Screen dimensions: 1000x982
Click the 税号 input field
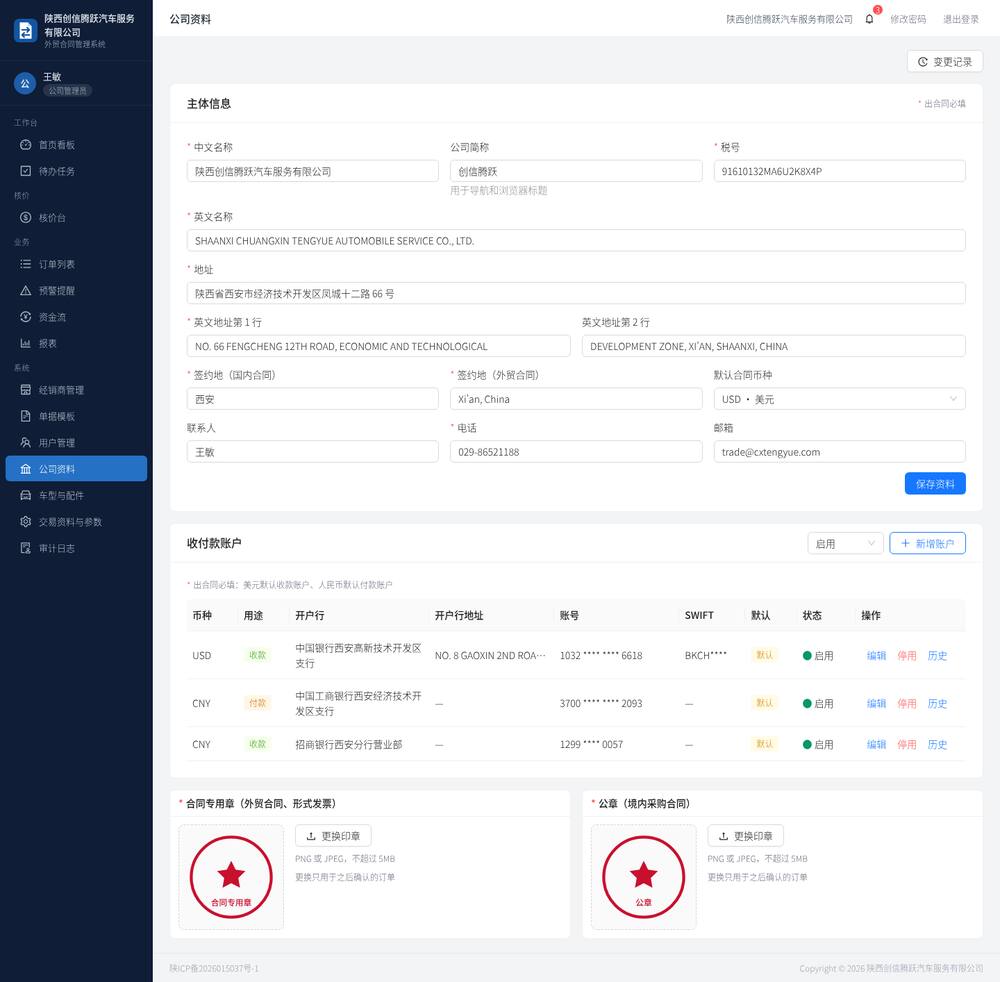[839, 171]
